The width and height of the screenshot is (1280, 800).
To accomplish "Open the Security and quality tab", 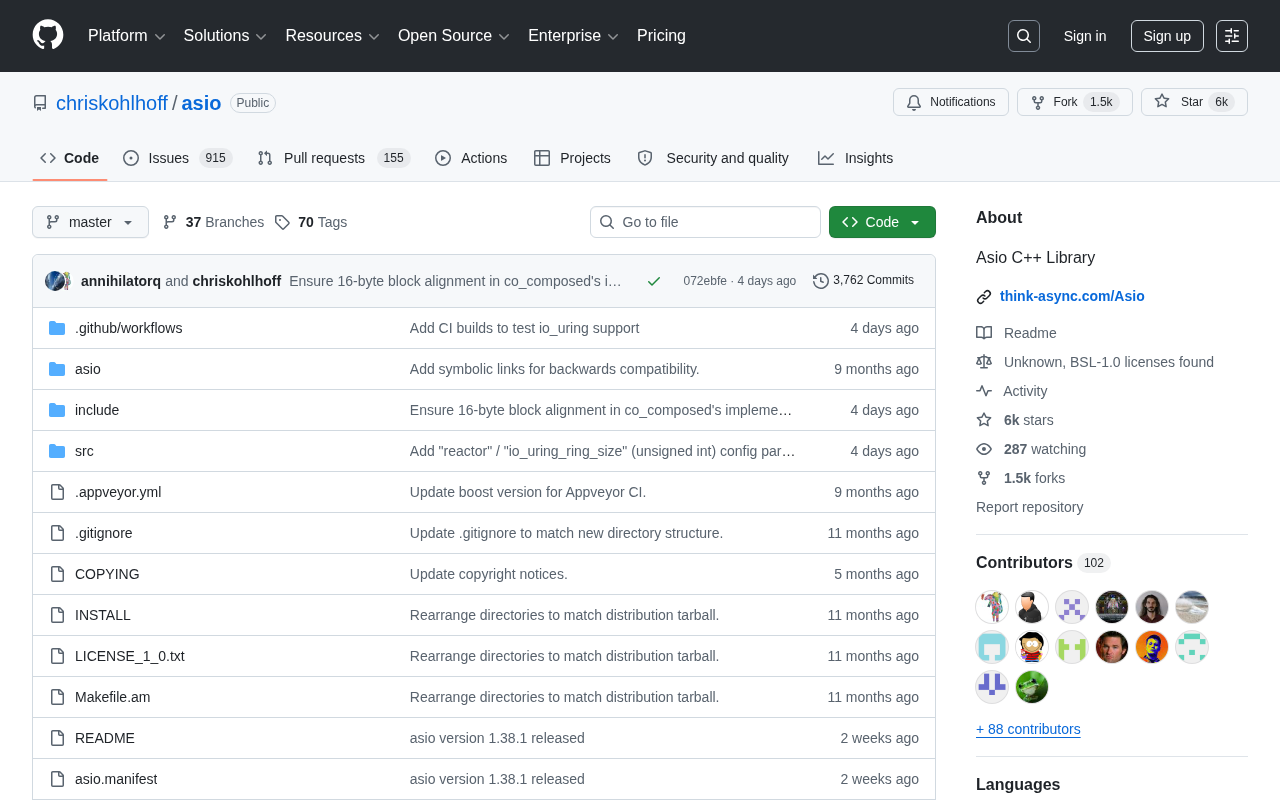I will tap(713, 158).
